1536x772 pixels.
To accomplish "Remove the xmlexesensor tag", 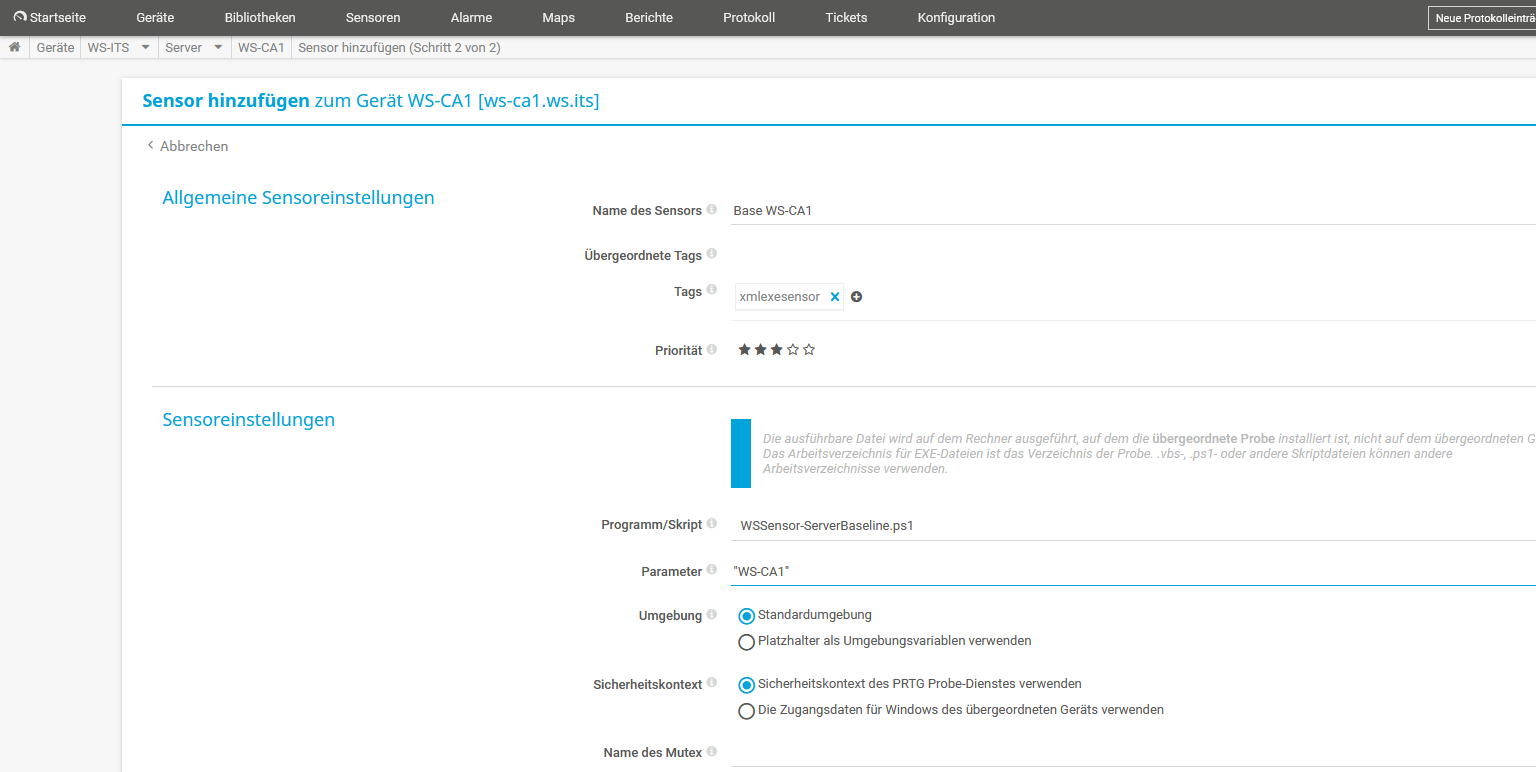I will point(835,297).
